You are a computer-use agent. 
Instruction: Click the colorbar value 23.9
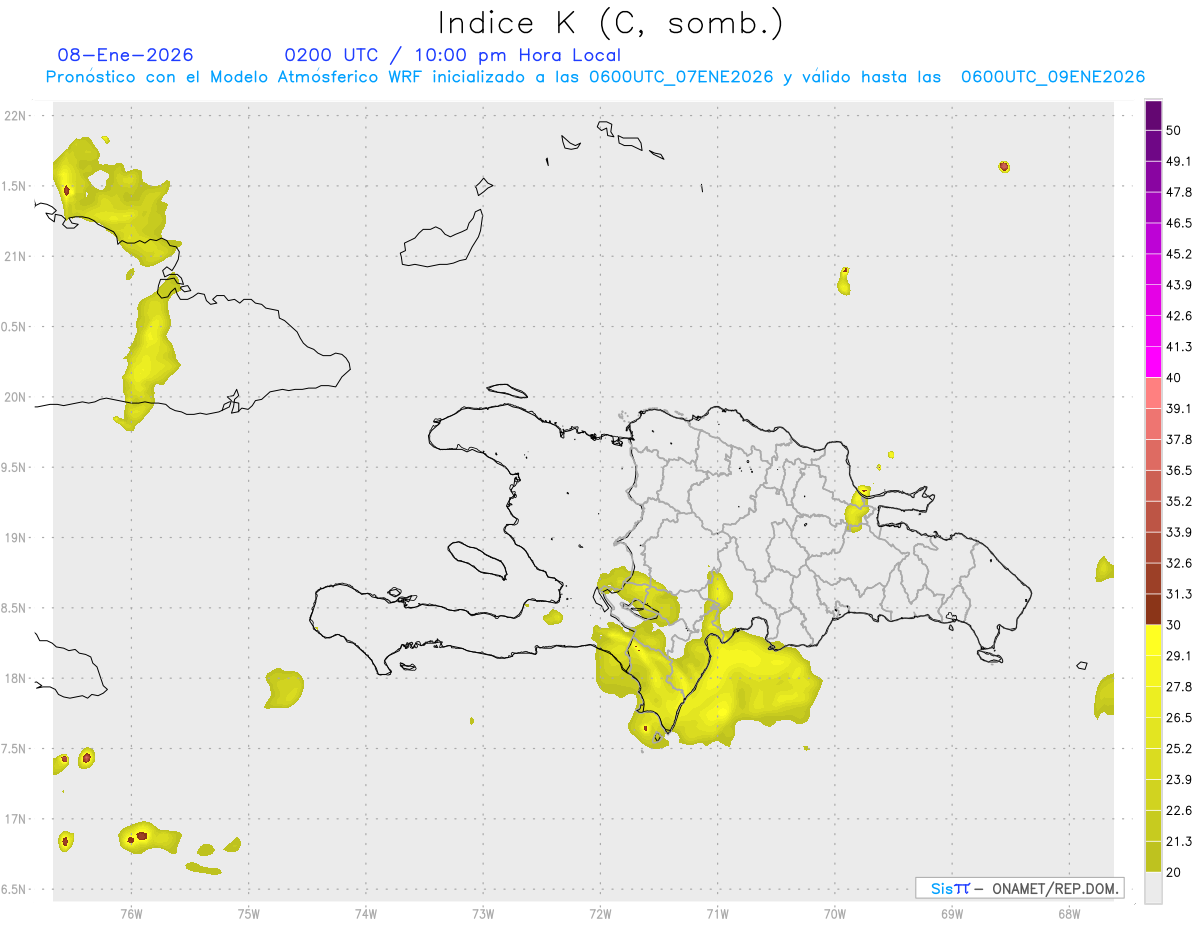coord(1179,779)
